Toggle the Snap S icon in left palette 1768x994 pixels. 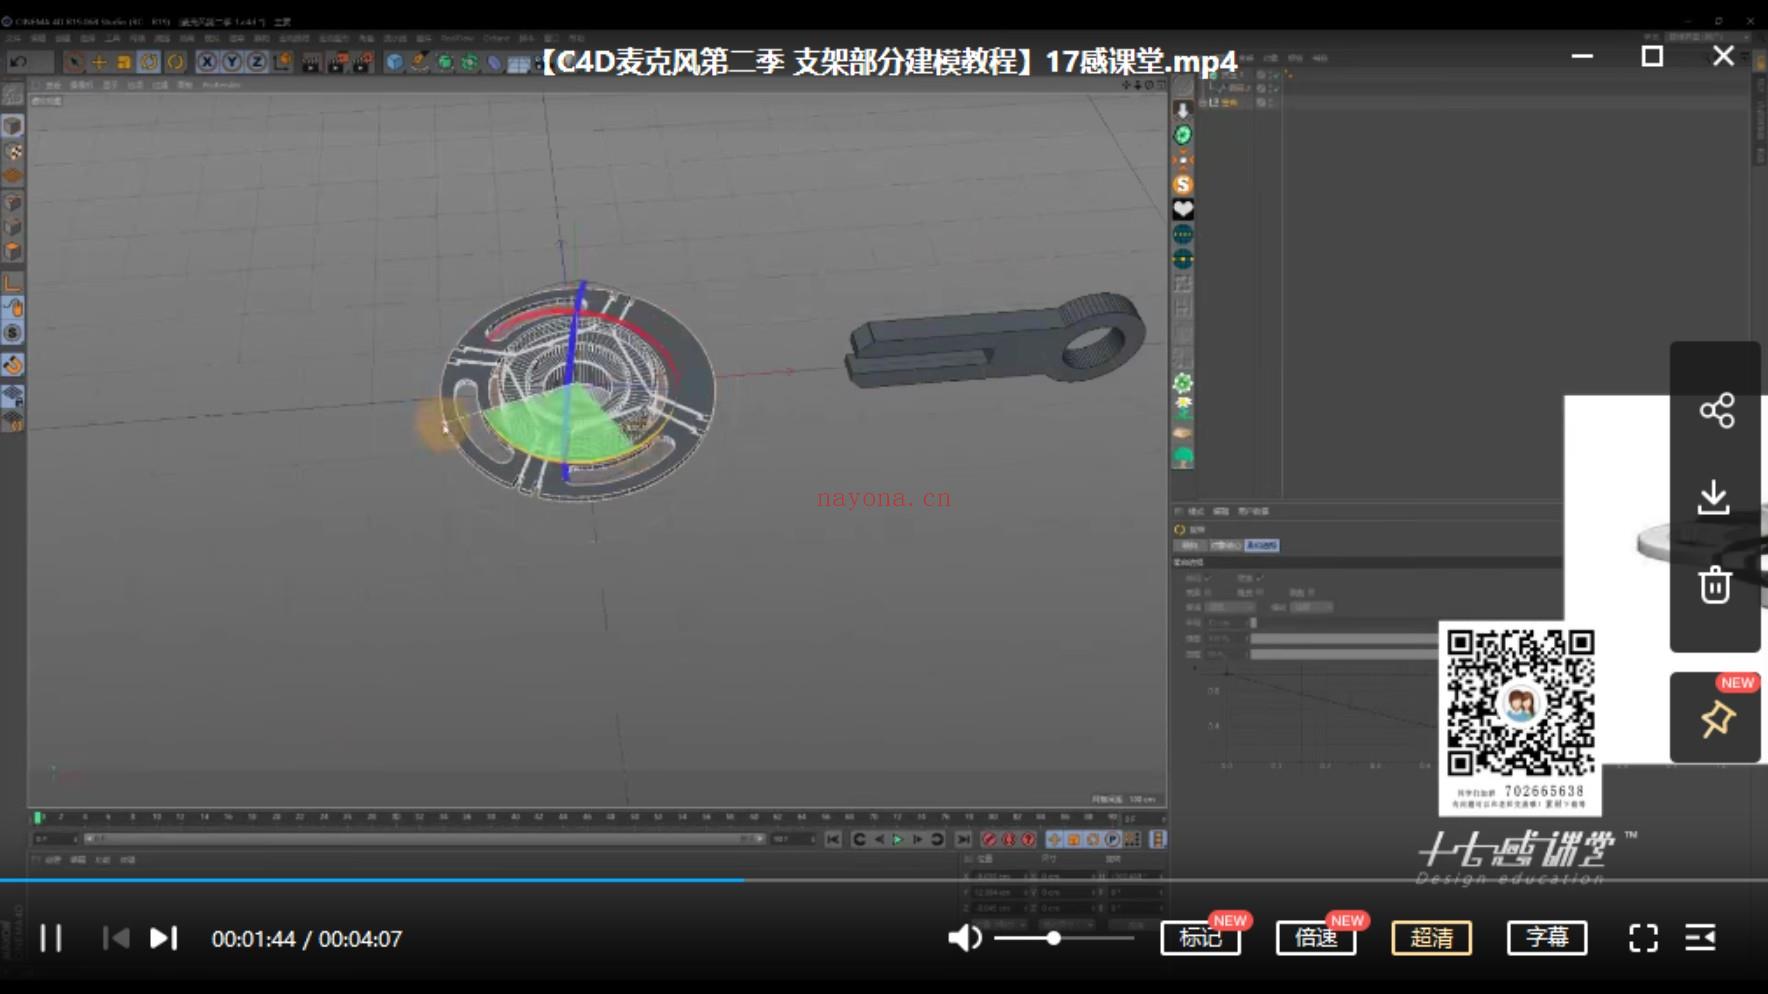[x=13, y=333]
